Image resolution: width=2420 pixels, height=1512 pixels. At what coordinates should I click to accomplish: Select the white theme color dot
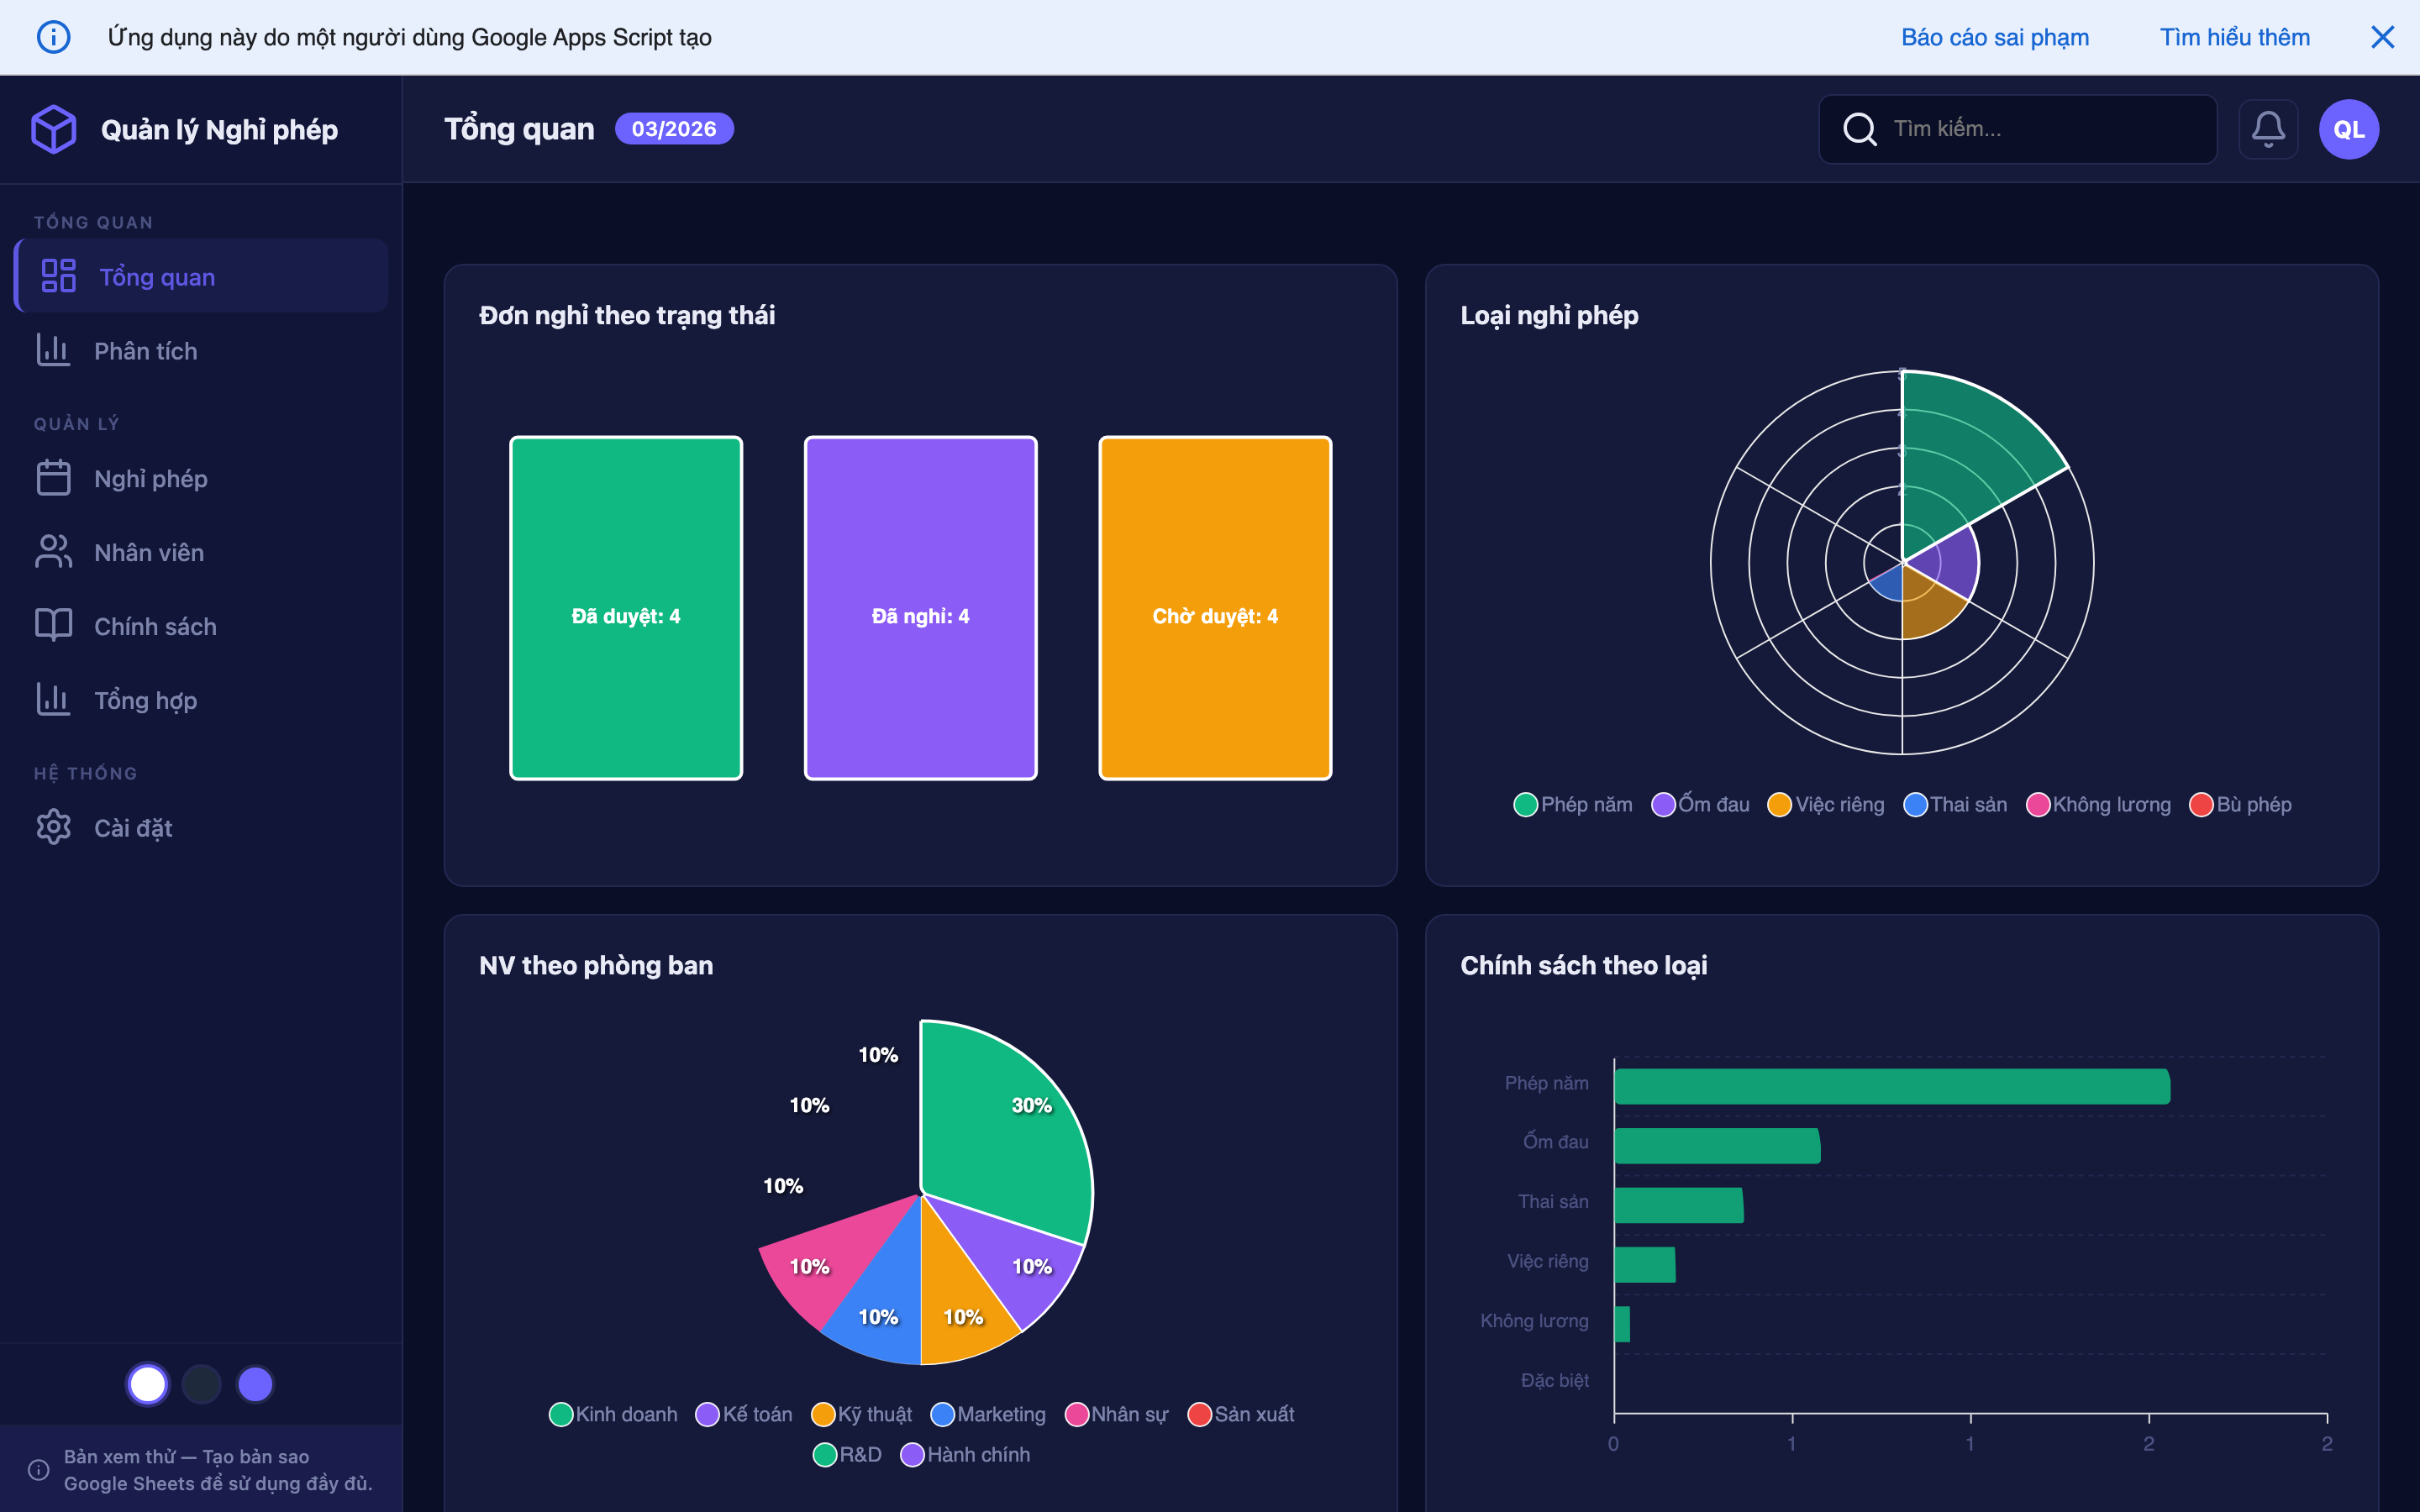148,1384
